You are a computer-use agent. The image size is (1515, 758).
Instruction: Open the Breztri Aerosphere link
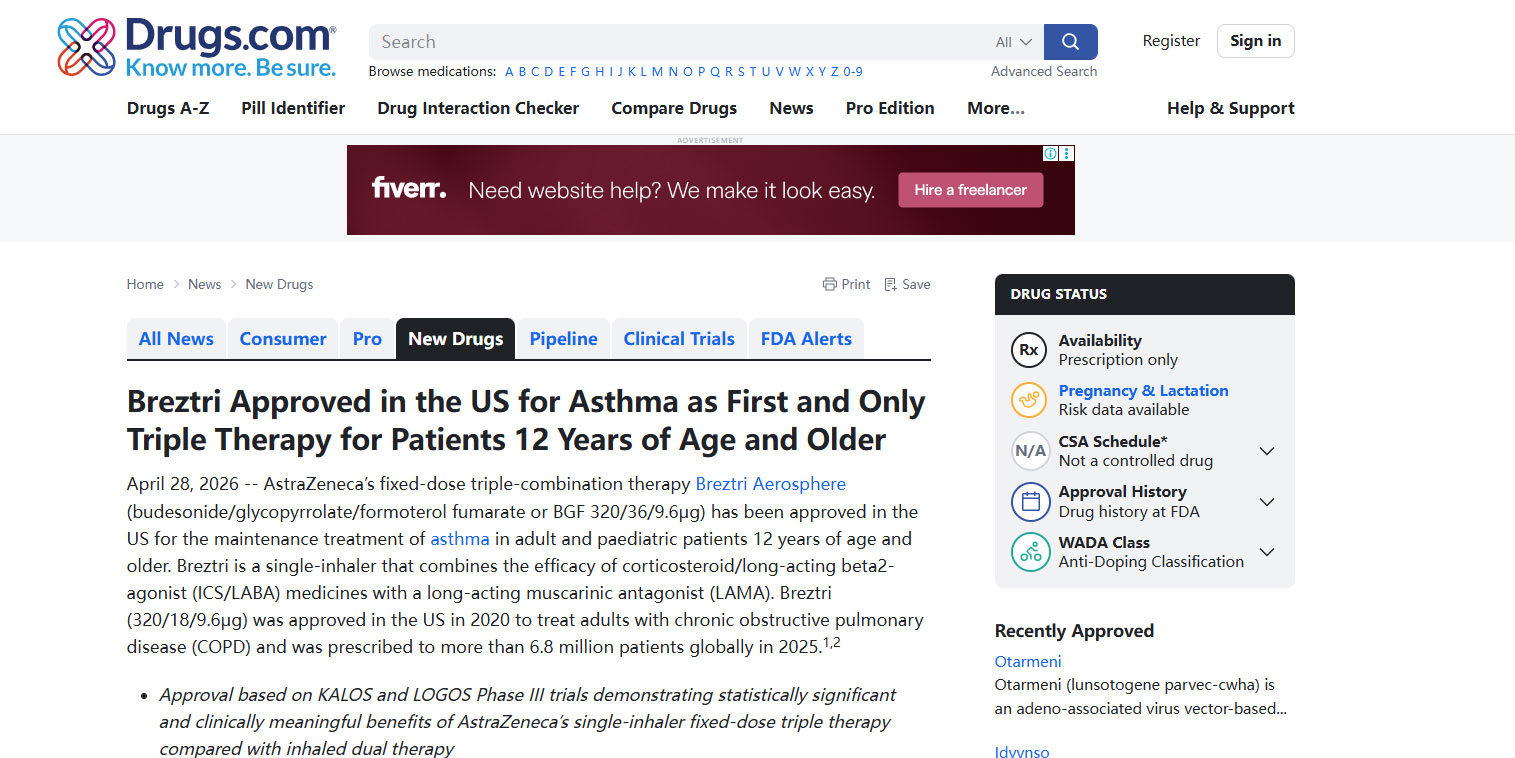click(x=770, y=484)
